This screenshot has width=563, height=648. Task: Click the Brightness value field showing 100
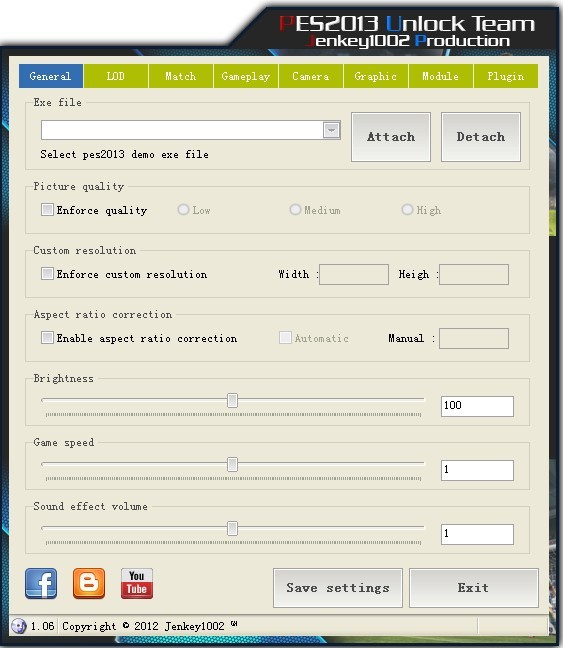(x=477, y=406)
